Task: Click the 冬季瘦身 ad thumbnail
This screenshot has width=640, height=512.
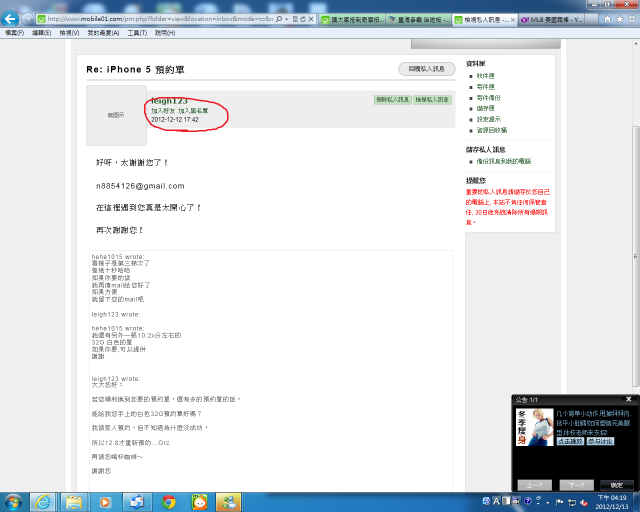Action: pyautogui.click(x=534, y=427)
